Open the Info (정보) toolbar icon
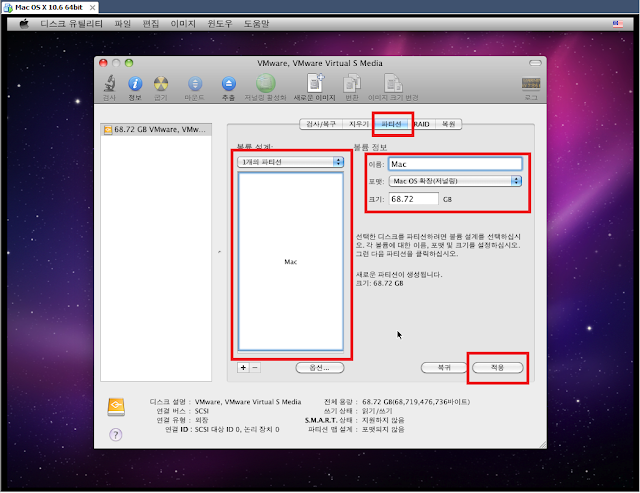The height and width of the screenshot is (493, 640). tap(135, 84)
